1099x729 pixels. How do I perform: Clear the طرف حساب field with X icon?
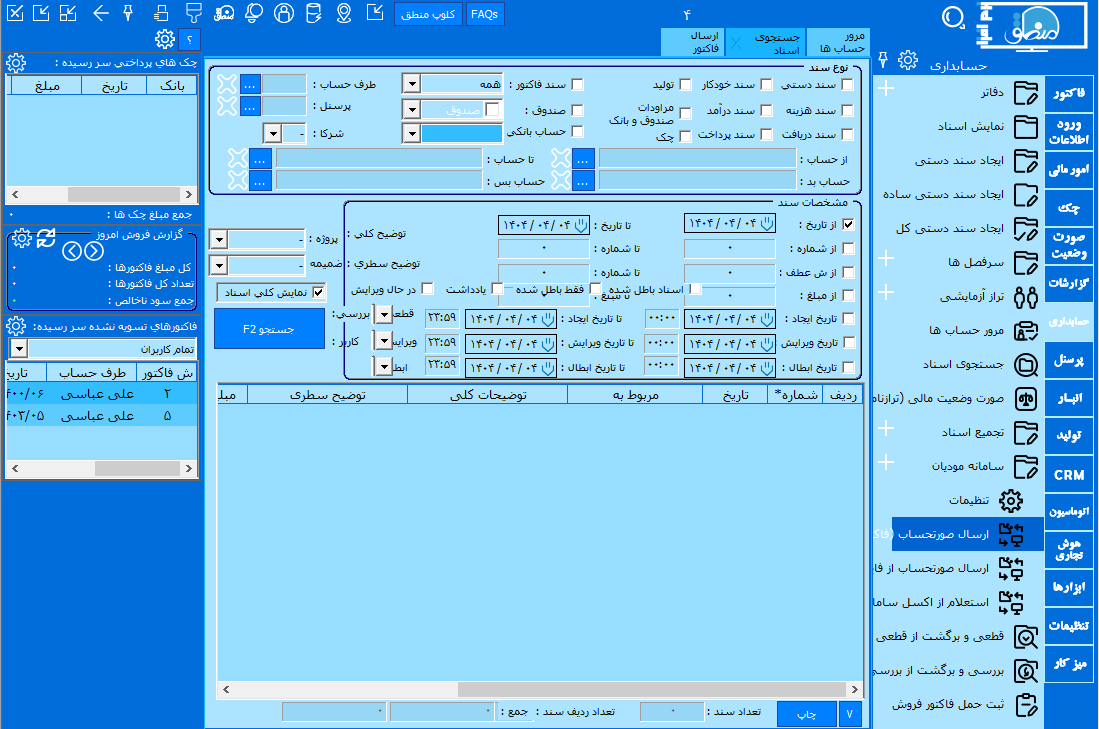pos(227,85)
